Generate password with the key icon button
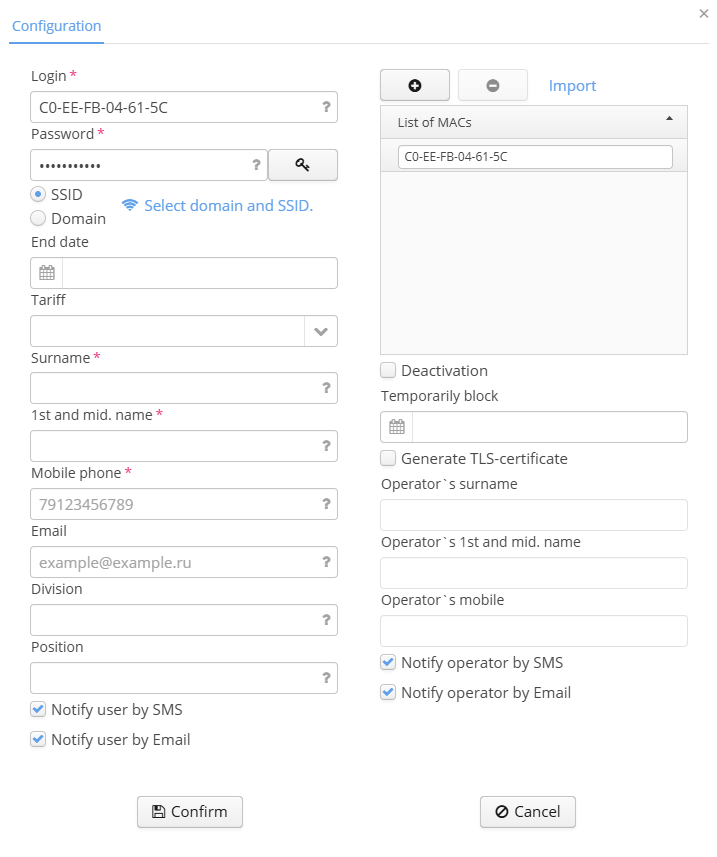 303,165
